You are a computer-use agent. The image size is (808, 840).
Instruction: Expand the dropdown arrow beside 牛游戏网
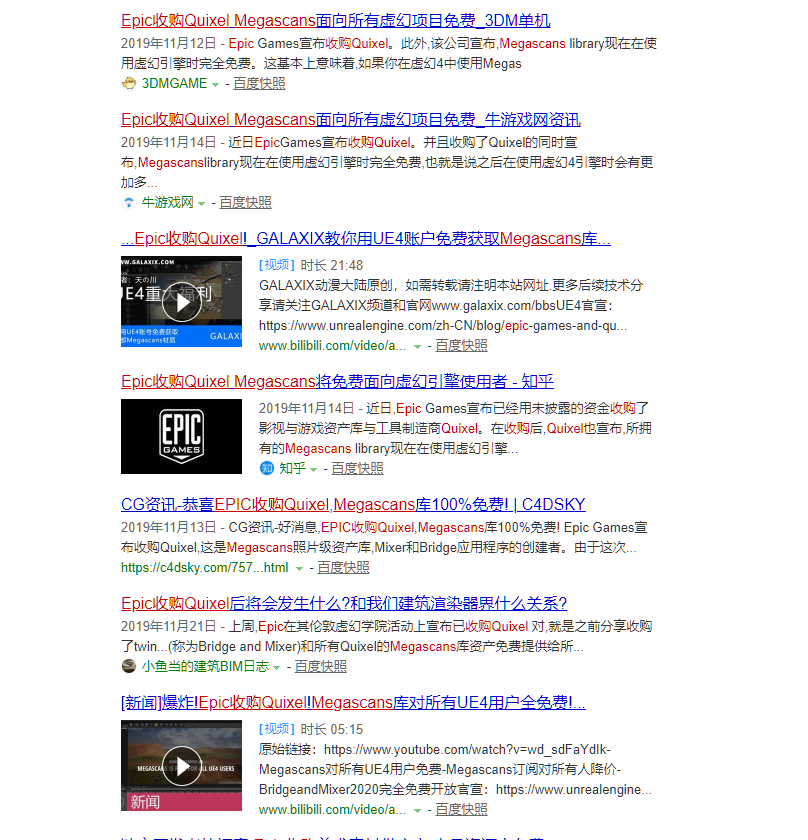[x=201, y=204]
